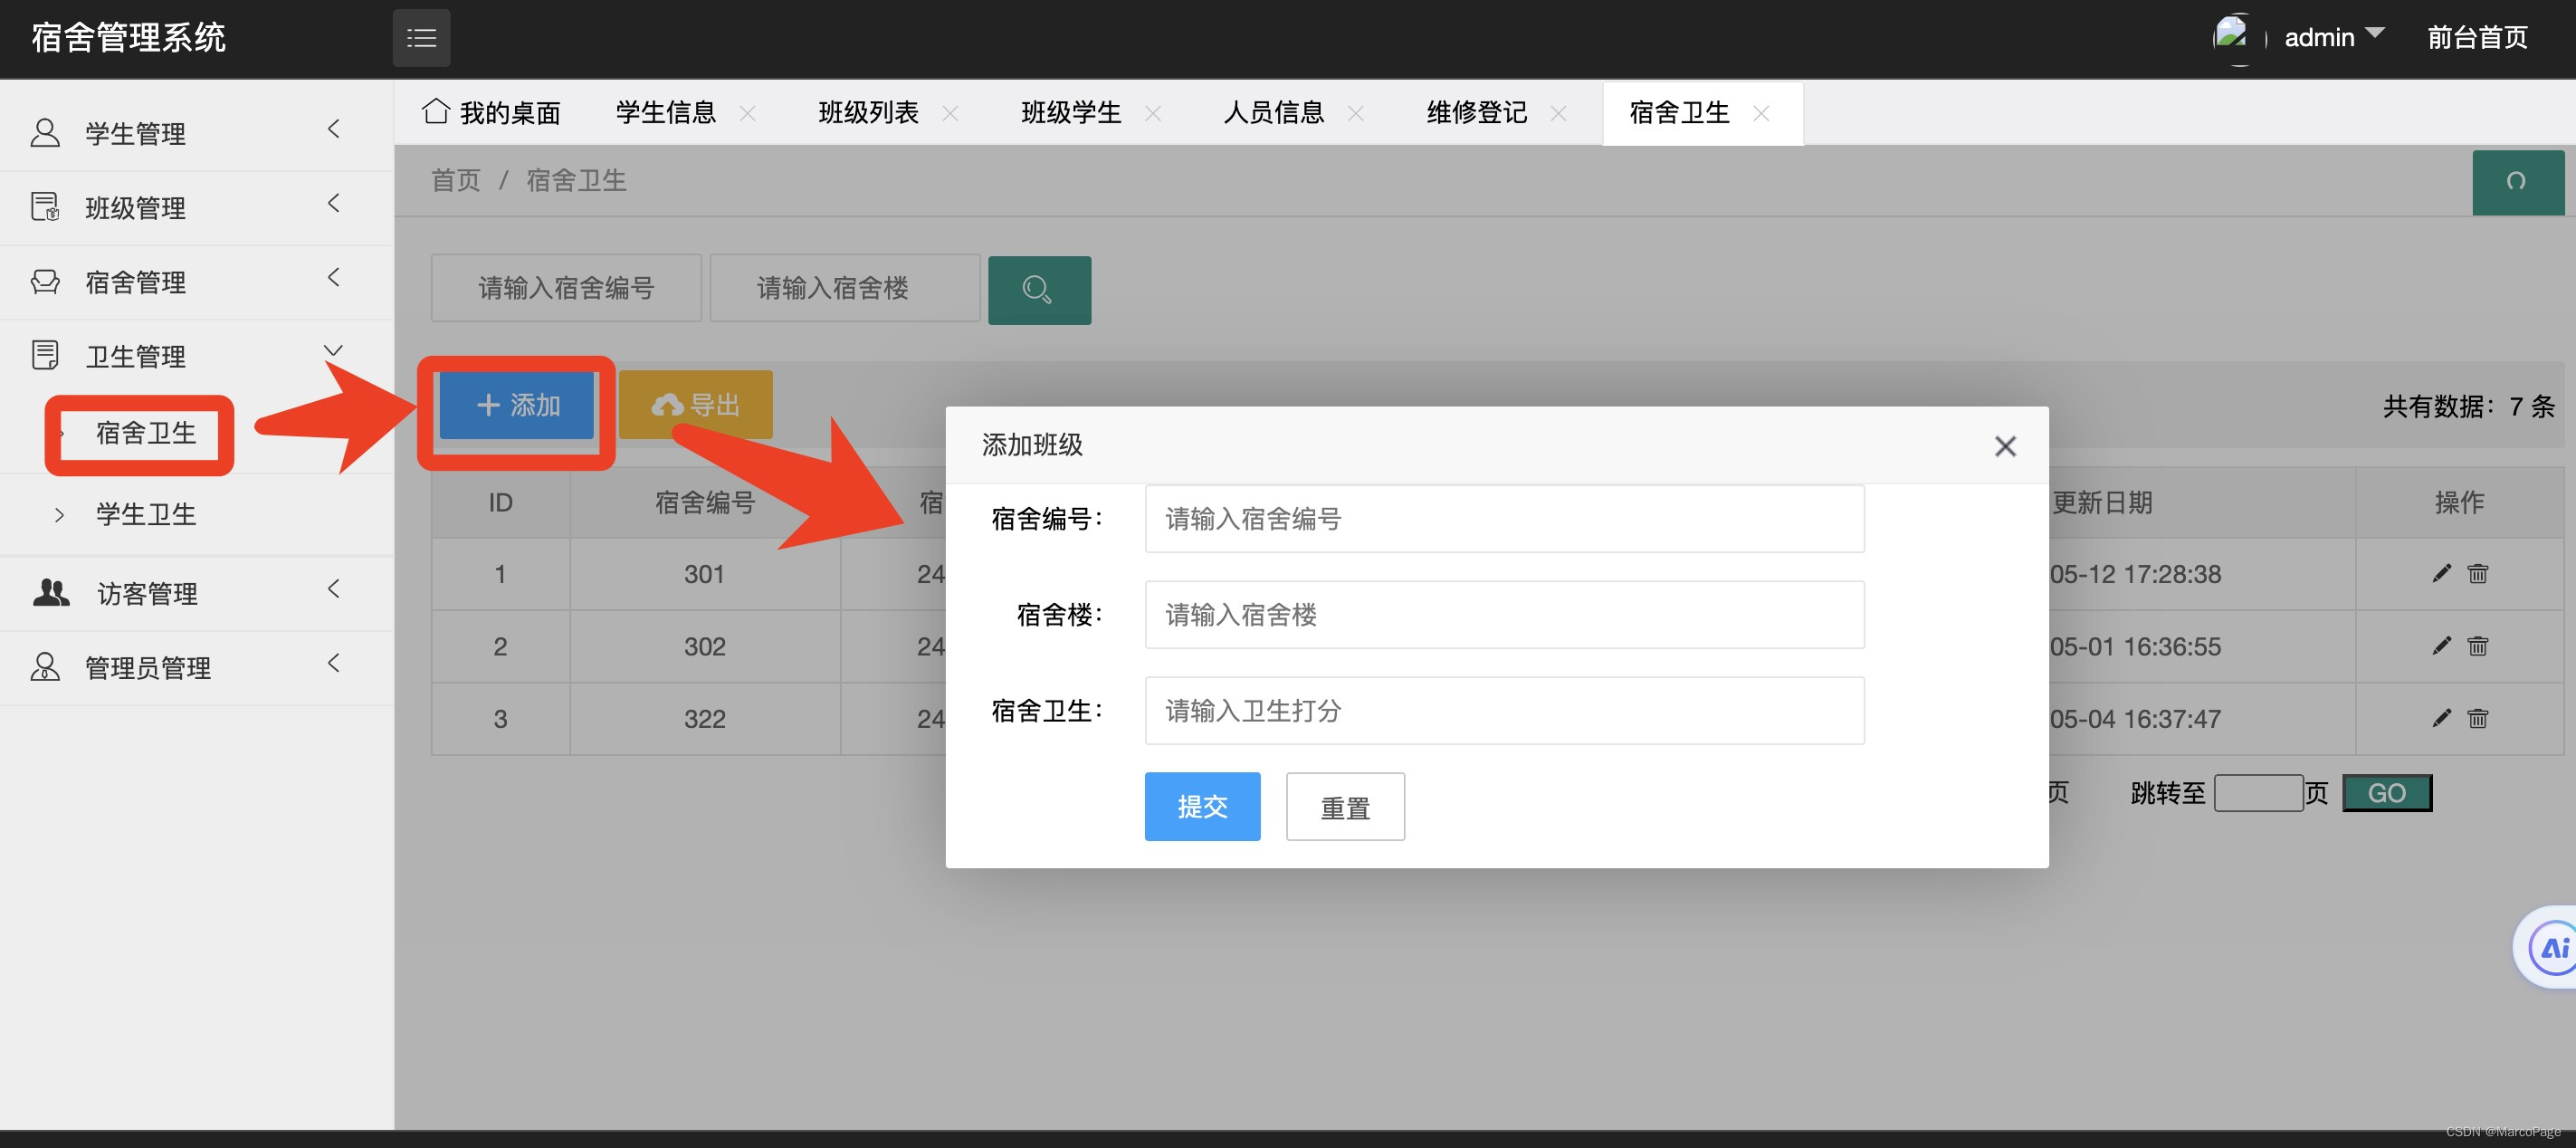Close the 人员信息 tab

[x=1356, y=114]
